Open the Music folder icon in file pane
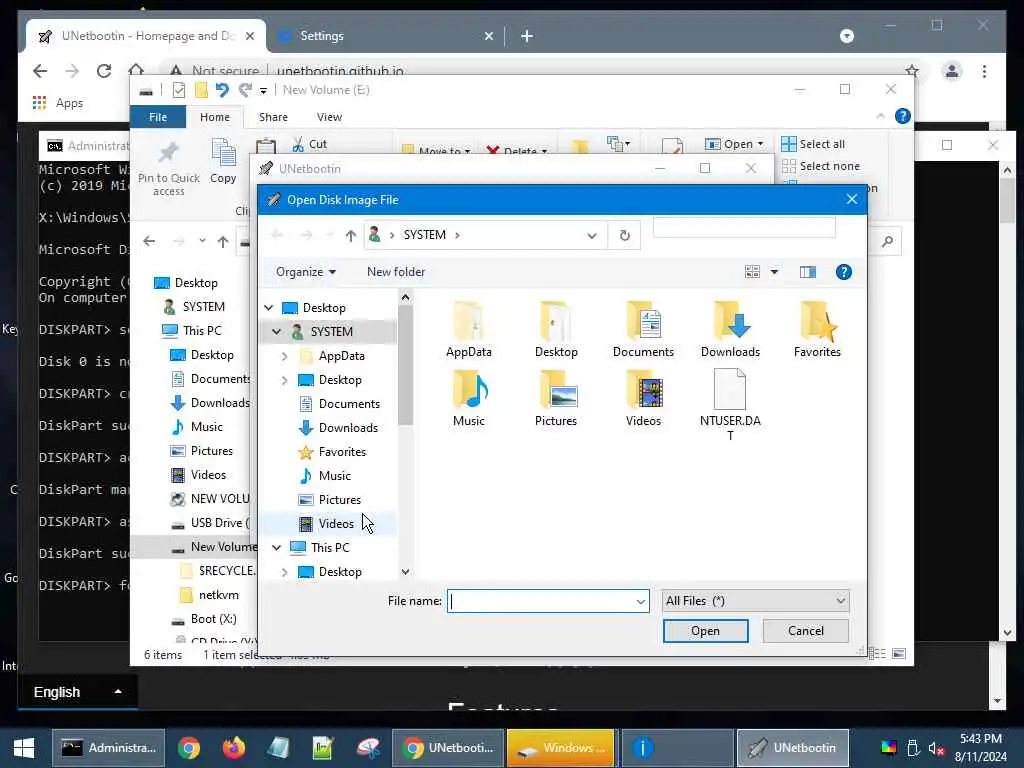The width and height of the screenshot is (1024, 768). (468, 398)
